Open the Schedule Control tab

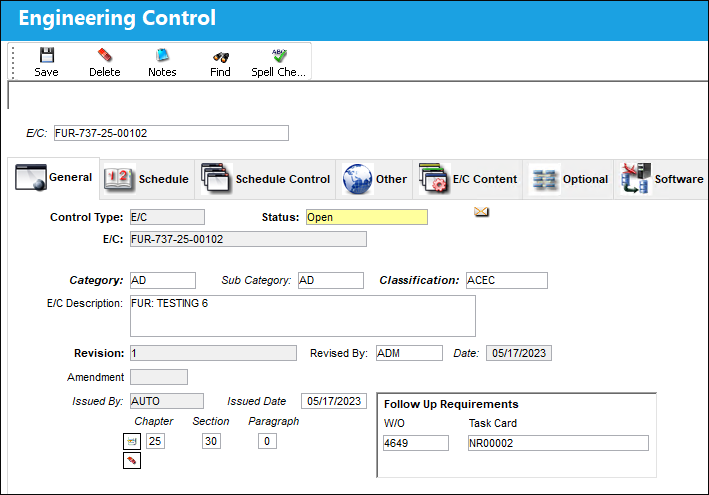pos(265,179)
